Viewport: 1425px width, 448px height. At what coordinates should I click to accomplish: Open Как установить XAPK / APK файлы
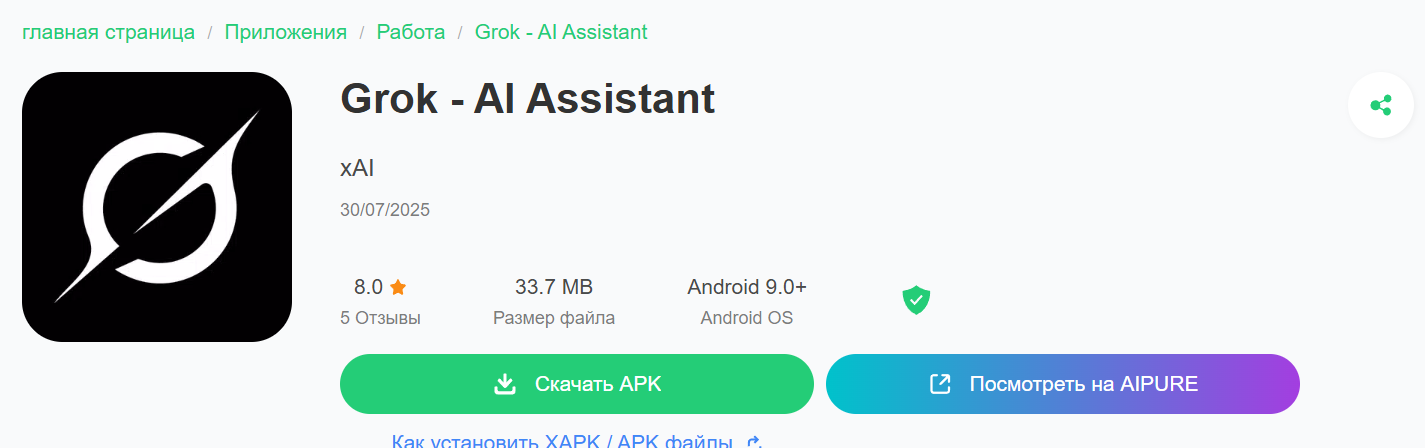[563, 441]
